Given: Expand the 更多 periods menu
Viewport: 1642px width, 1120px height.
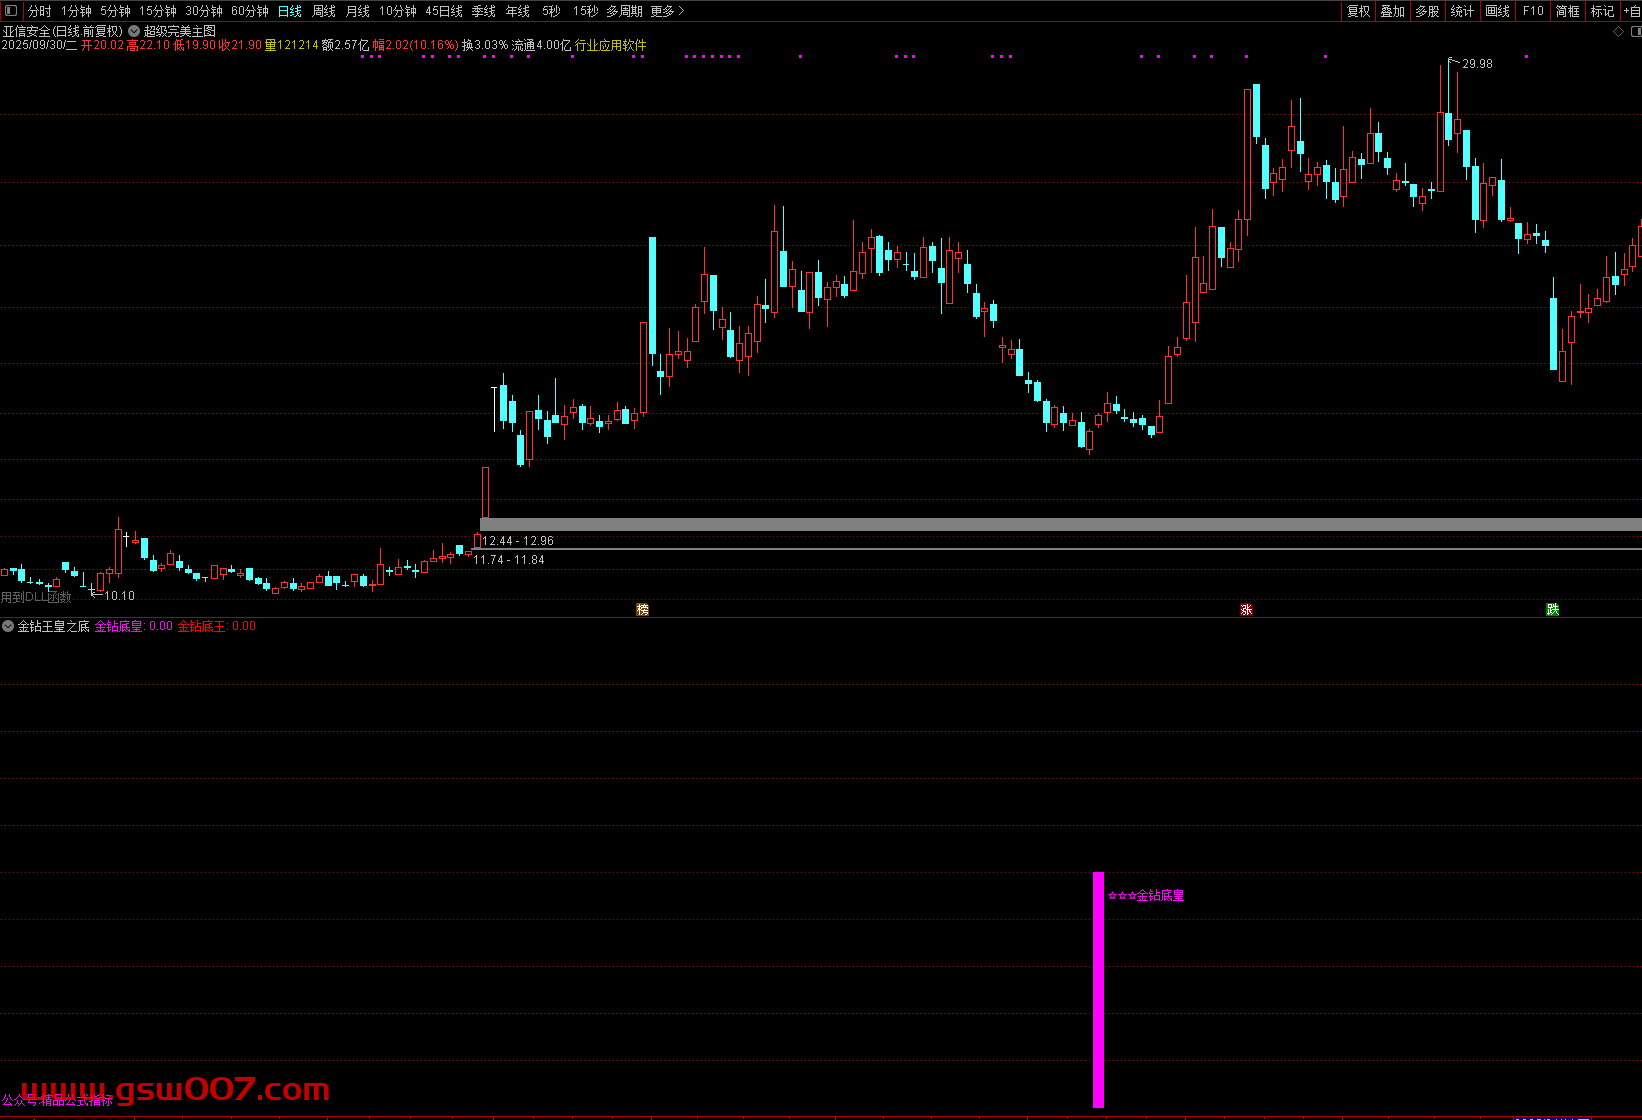Looking at the screenshot, I should pyautogui.click(x=667, y=11).
